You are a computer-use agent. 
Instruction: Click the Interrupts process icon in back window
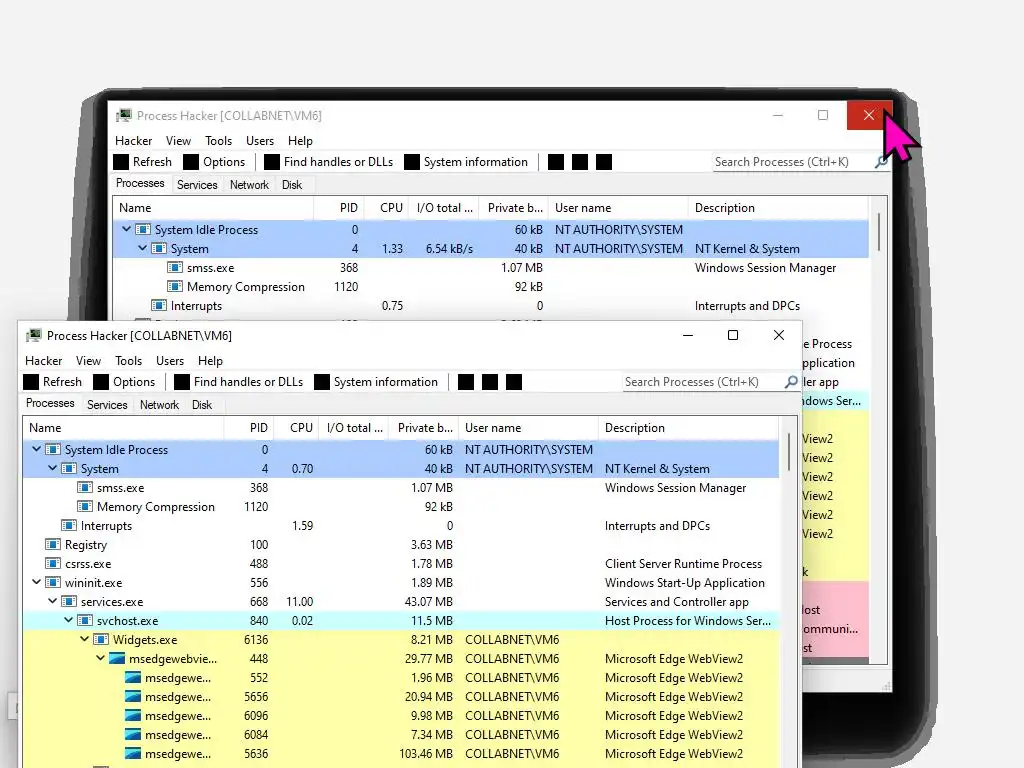click(159, 306)
